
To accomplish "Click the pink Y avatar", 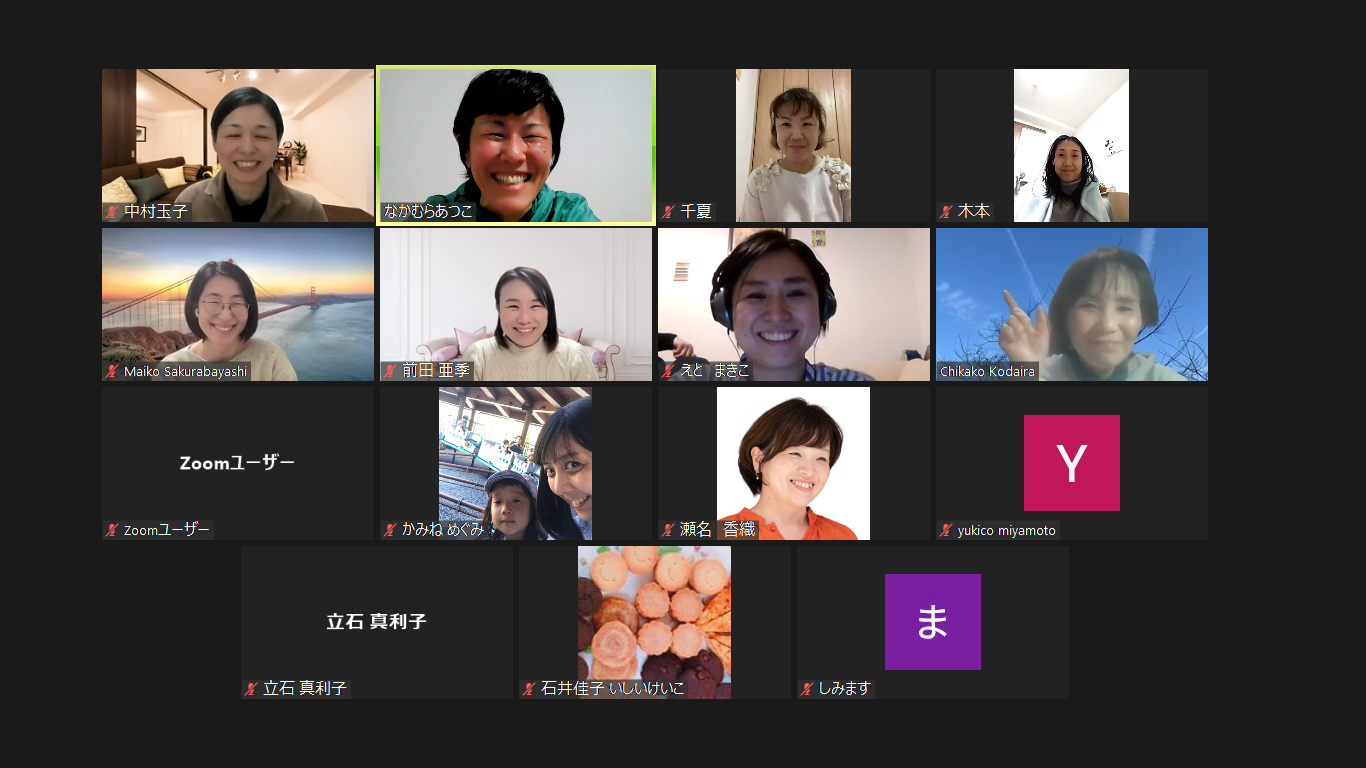I will pos(1072,463).
